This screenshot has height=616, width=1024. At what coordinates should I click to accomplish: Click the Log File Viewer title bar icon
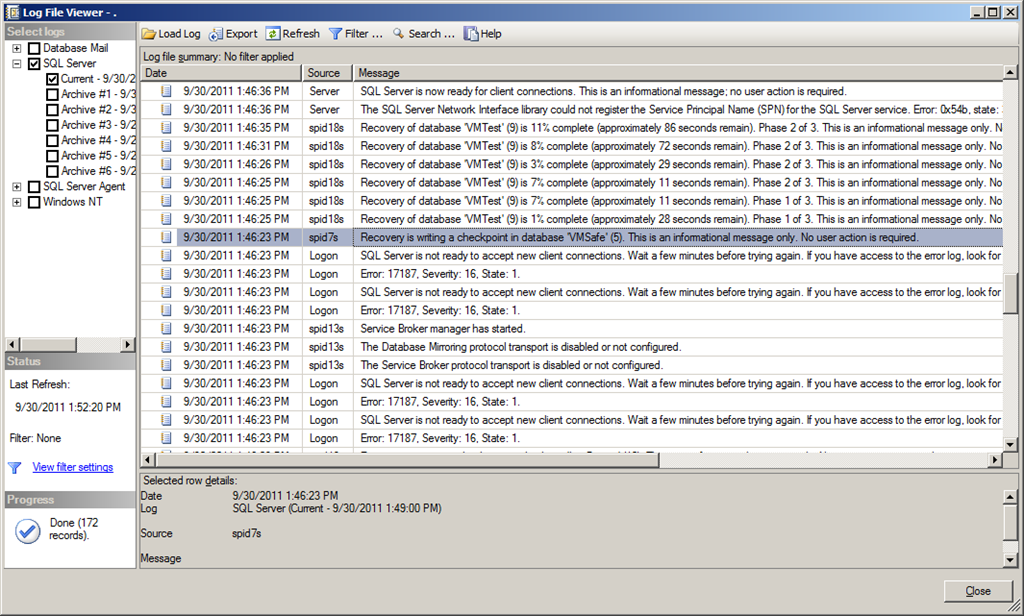pyautogui.click(x=12, y=12)
